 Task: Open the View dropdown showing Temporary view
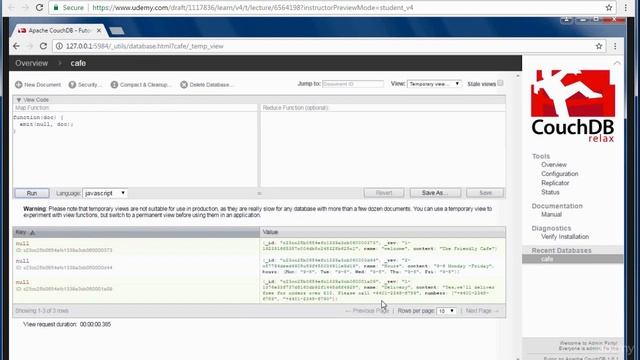434,84
